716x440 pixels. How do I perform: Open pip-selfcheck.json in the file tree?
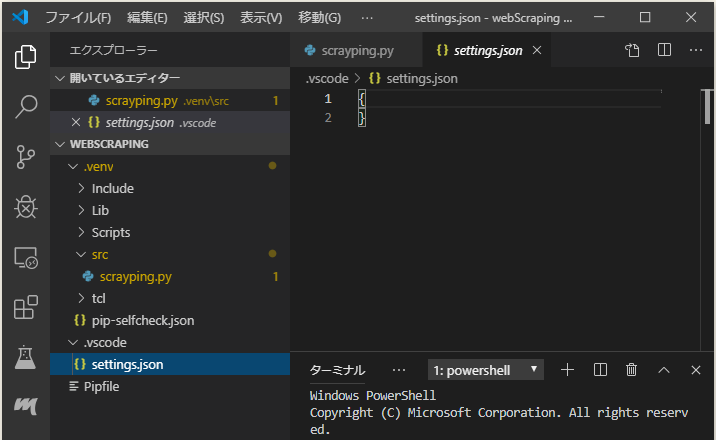tap(170, 320)
